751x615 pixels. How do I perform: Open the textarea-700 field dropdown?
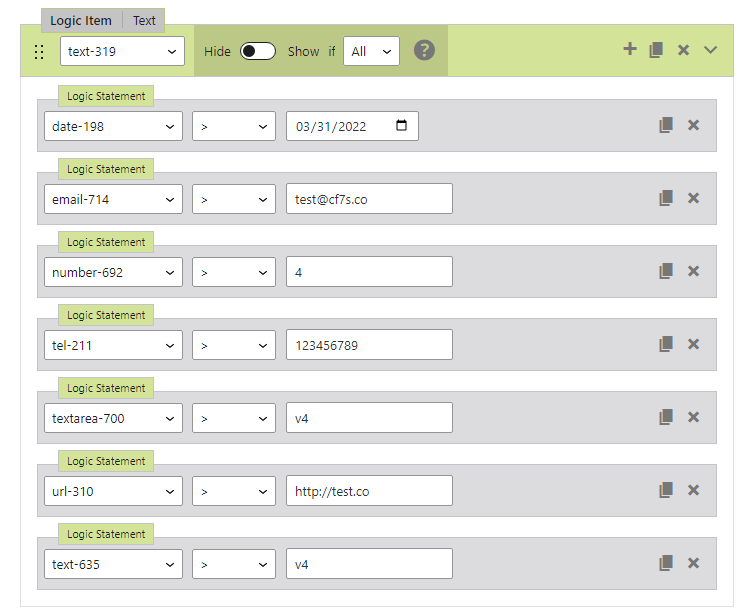coord(113,418)
